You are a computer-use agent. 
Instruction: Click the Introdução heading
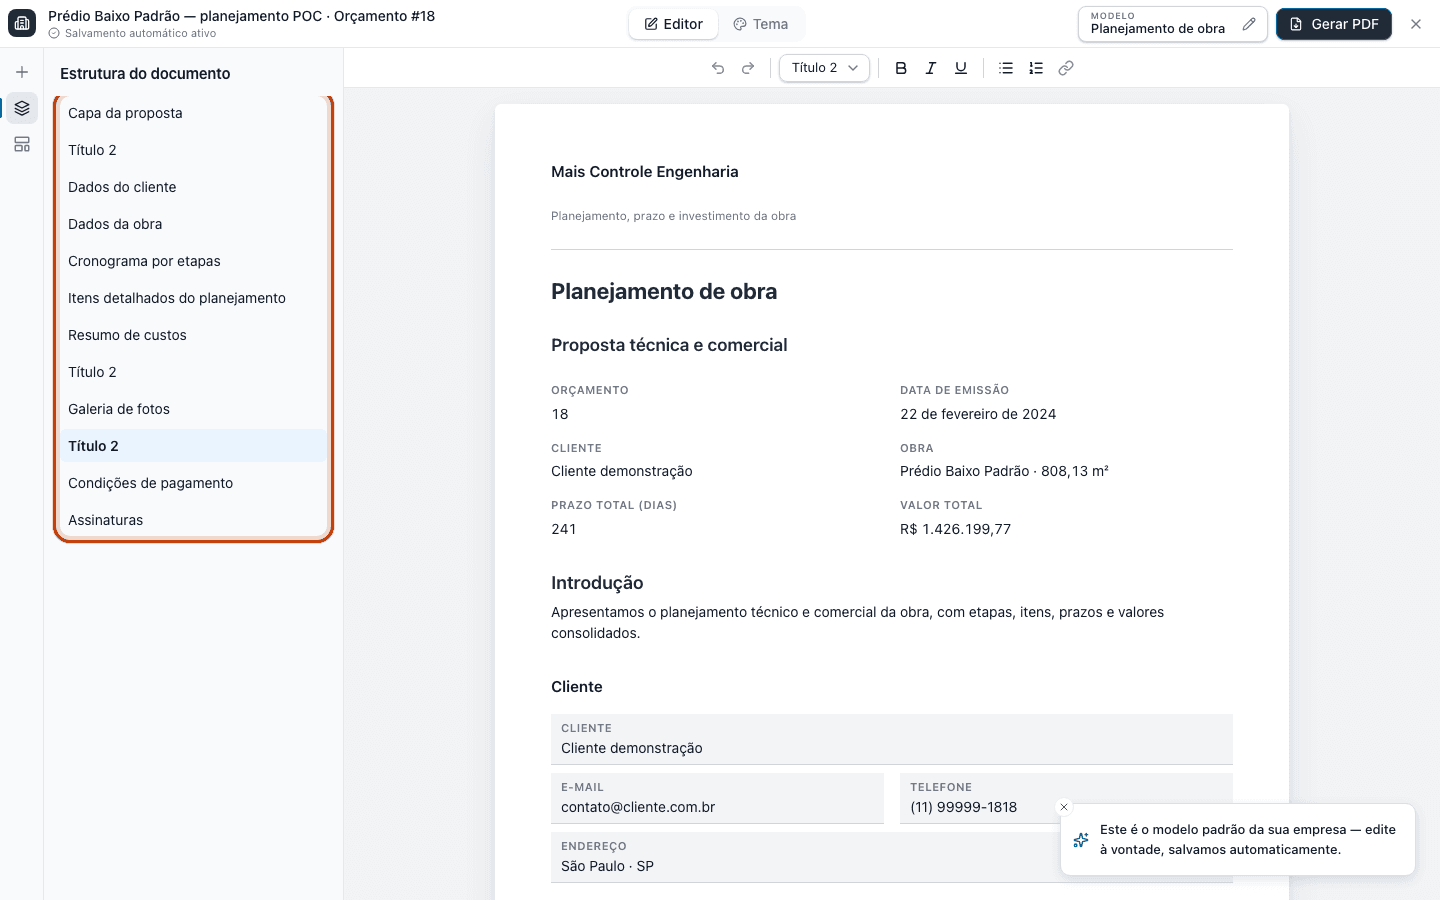tap(597, 583)
